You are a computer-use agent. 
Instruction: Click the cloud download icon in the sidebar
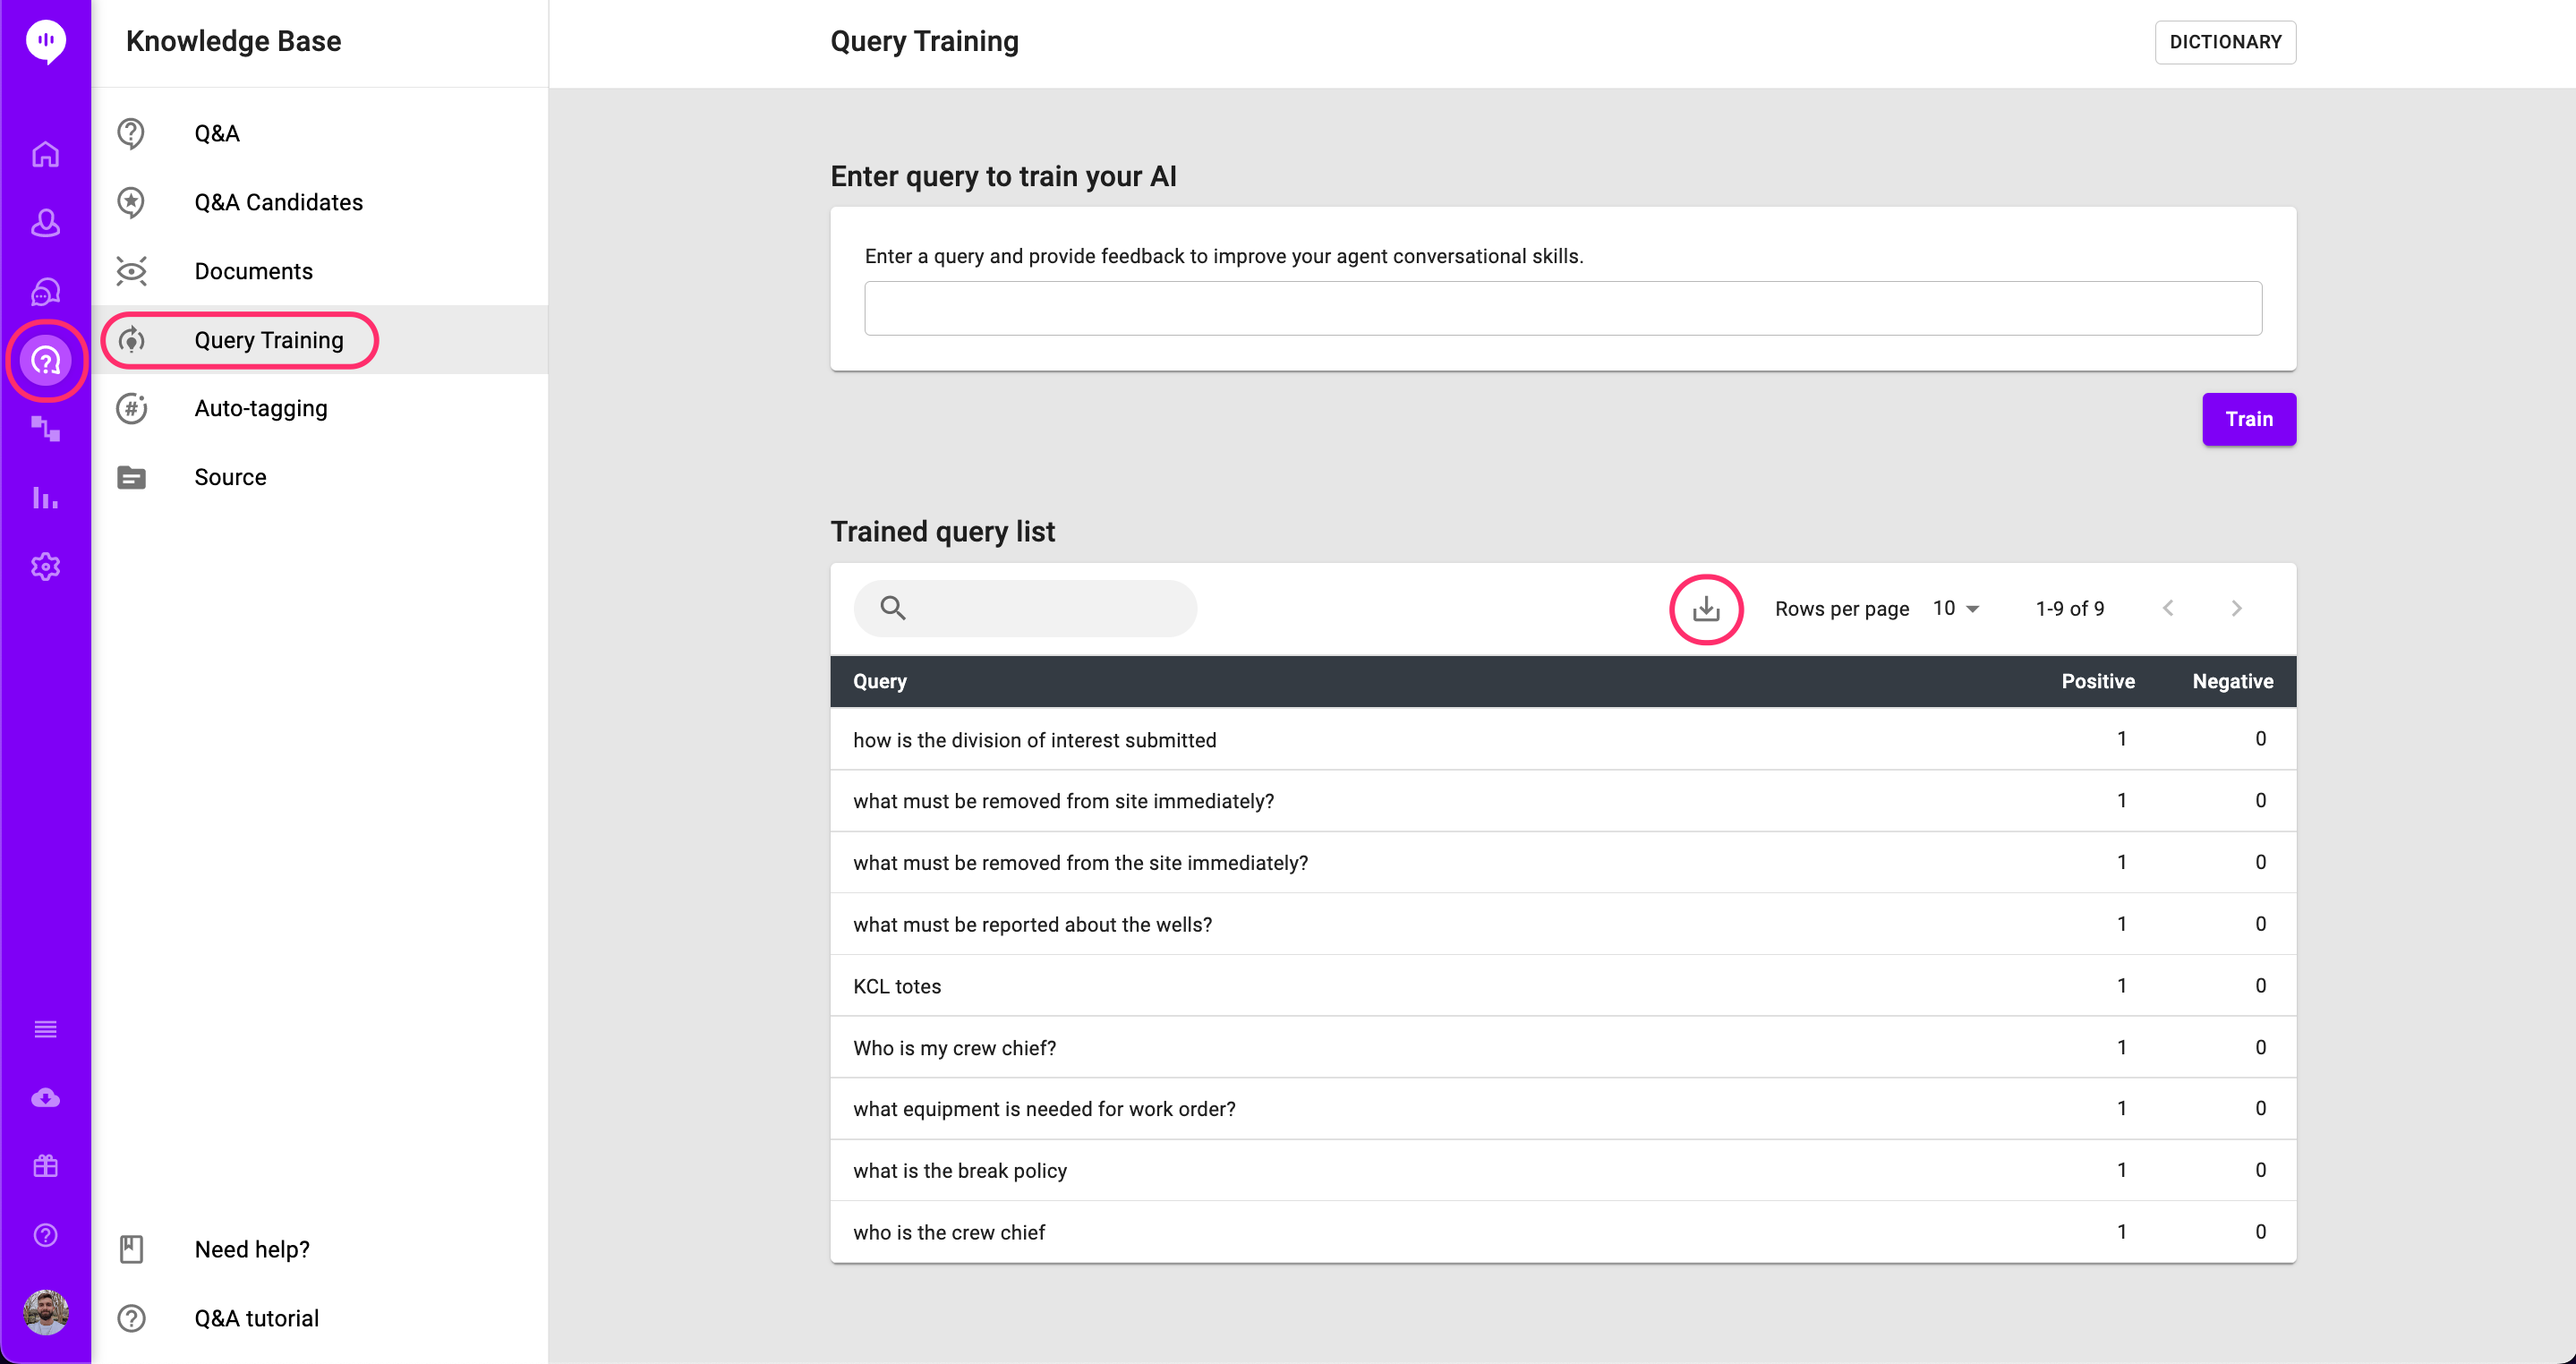(x=45, y=1097)
